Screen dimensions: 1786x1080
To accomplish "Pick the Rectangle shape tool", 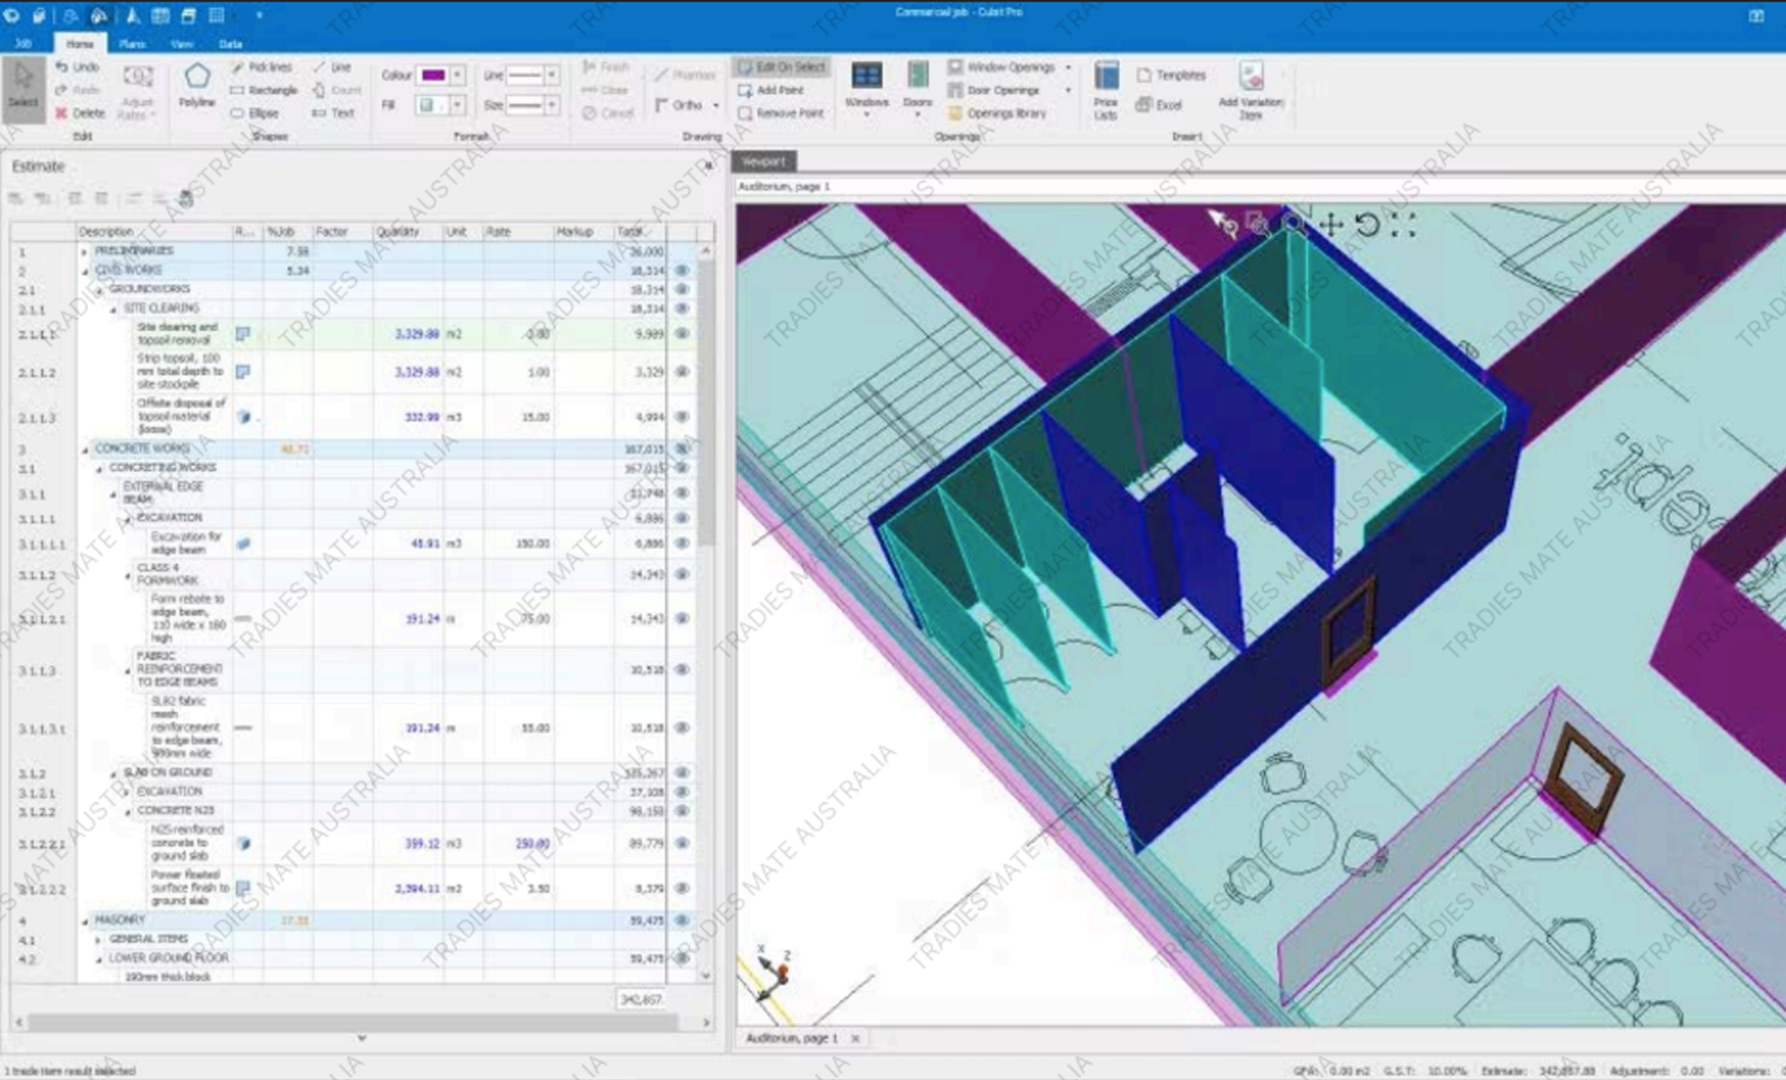I will tap(264, 90).
